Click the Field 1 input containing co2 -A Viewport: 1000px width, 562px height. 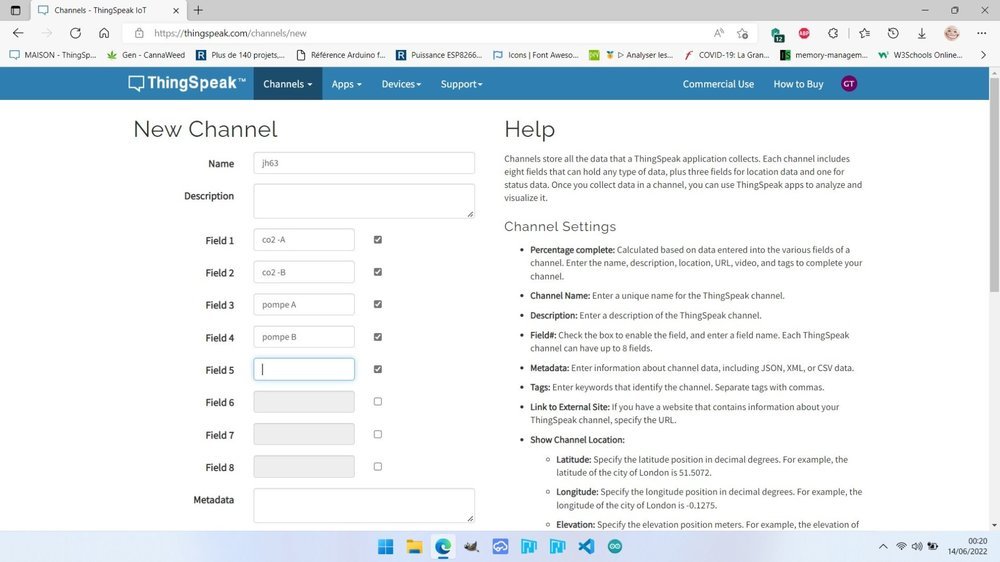click(x=304, y=240)
